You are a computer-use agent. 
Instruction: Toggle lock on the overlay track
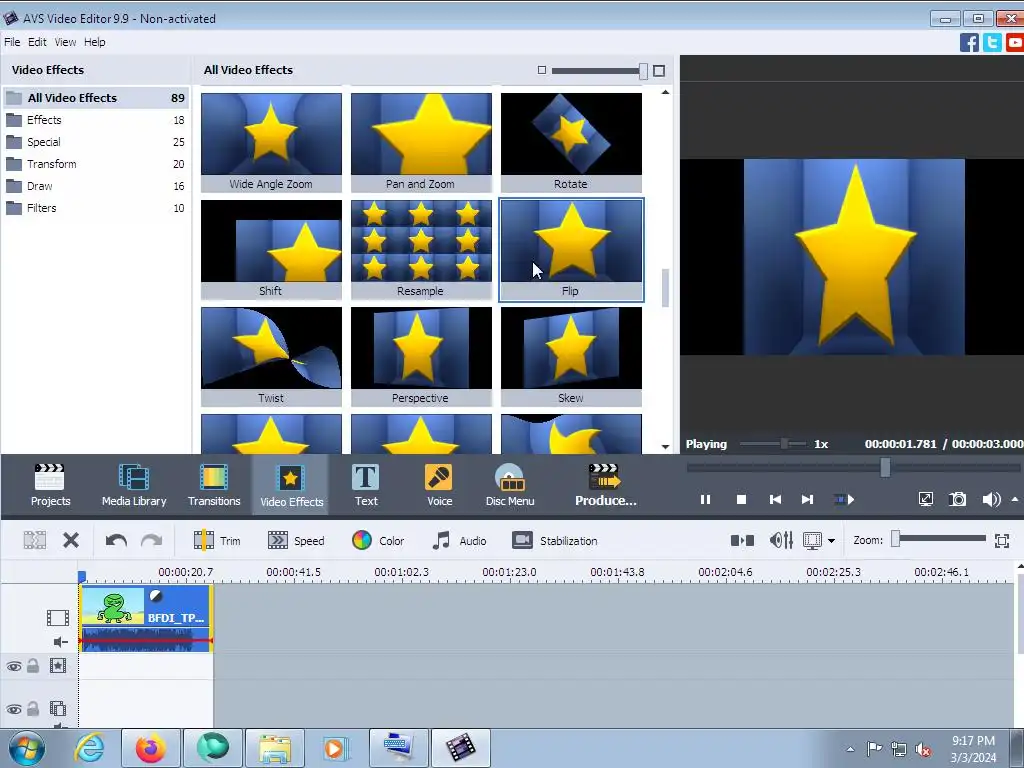click(33, 709)
